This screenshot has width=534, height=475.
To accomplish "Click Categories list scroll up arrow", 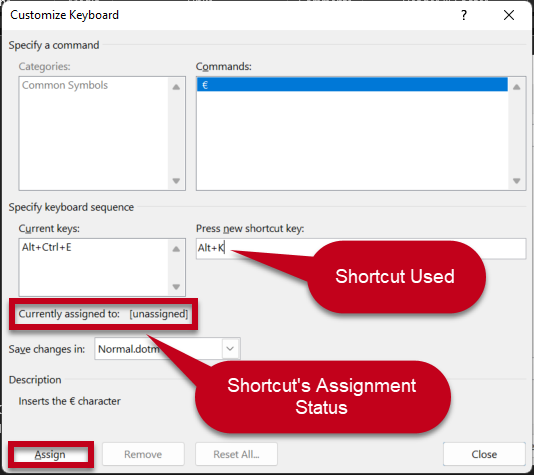I will pyautogui.click(x=176, y=87).
